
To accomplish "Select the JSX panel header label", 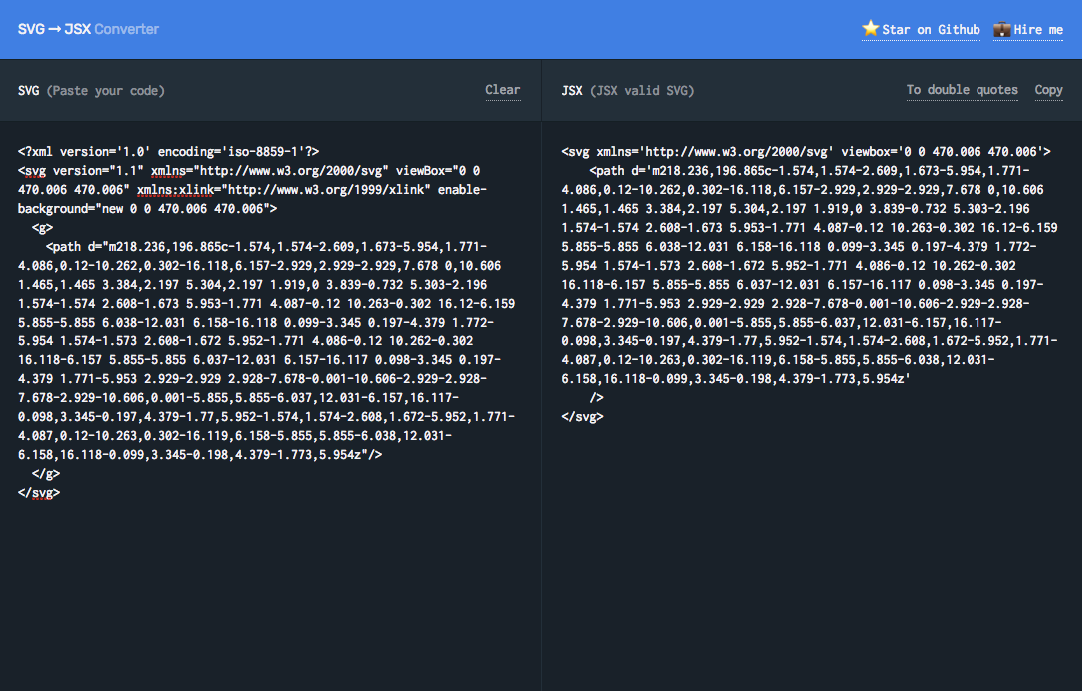I will [x=570, y=90].
